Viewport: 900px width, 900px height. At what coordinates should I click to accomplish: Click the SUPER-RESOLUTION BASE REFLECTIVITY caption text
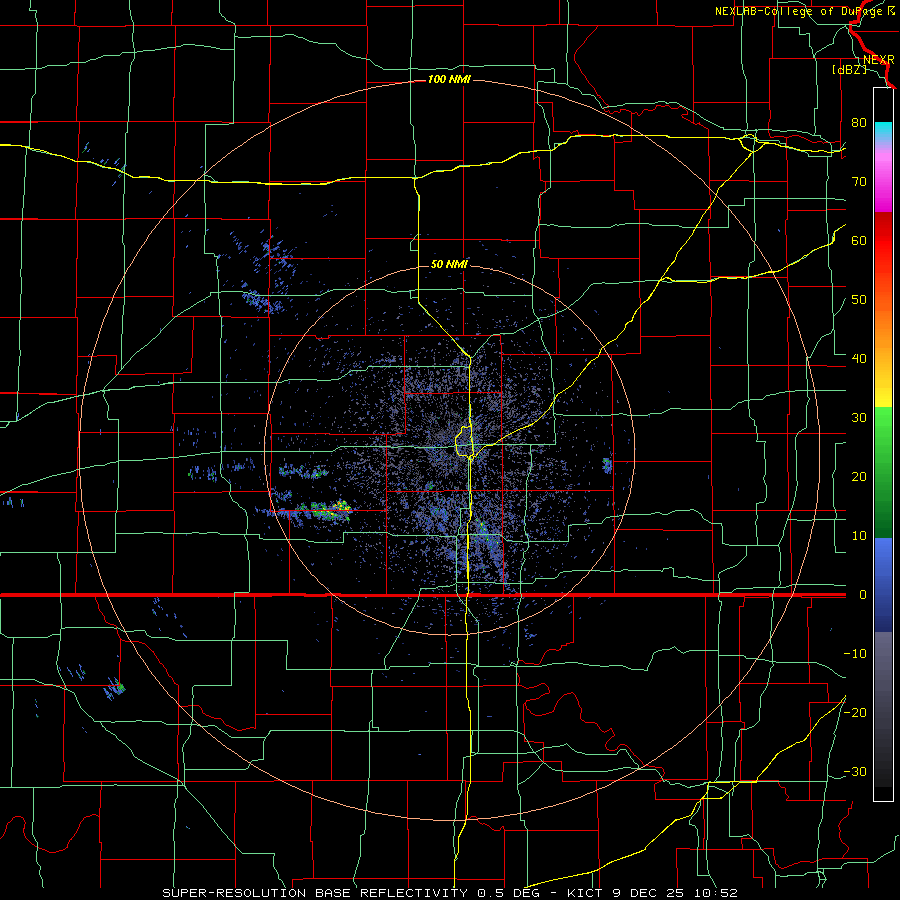(x=315, y=893)
